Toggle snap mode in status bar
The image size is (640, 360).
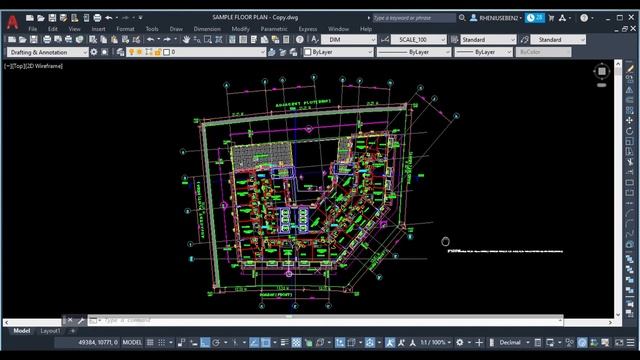pyautogui.click(x=162, y=342)
